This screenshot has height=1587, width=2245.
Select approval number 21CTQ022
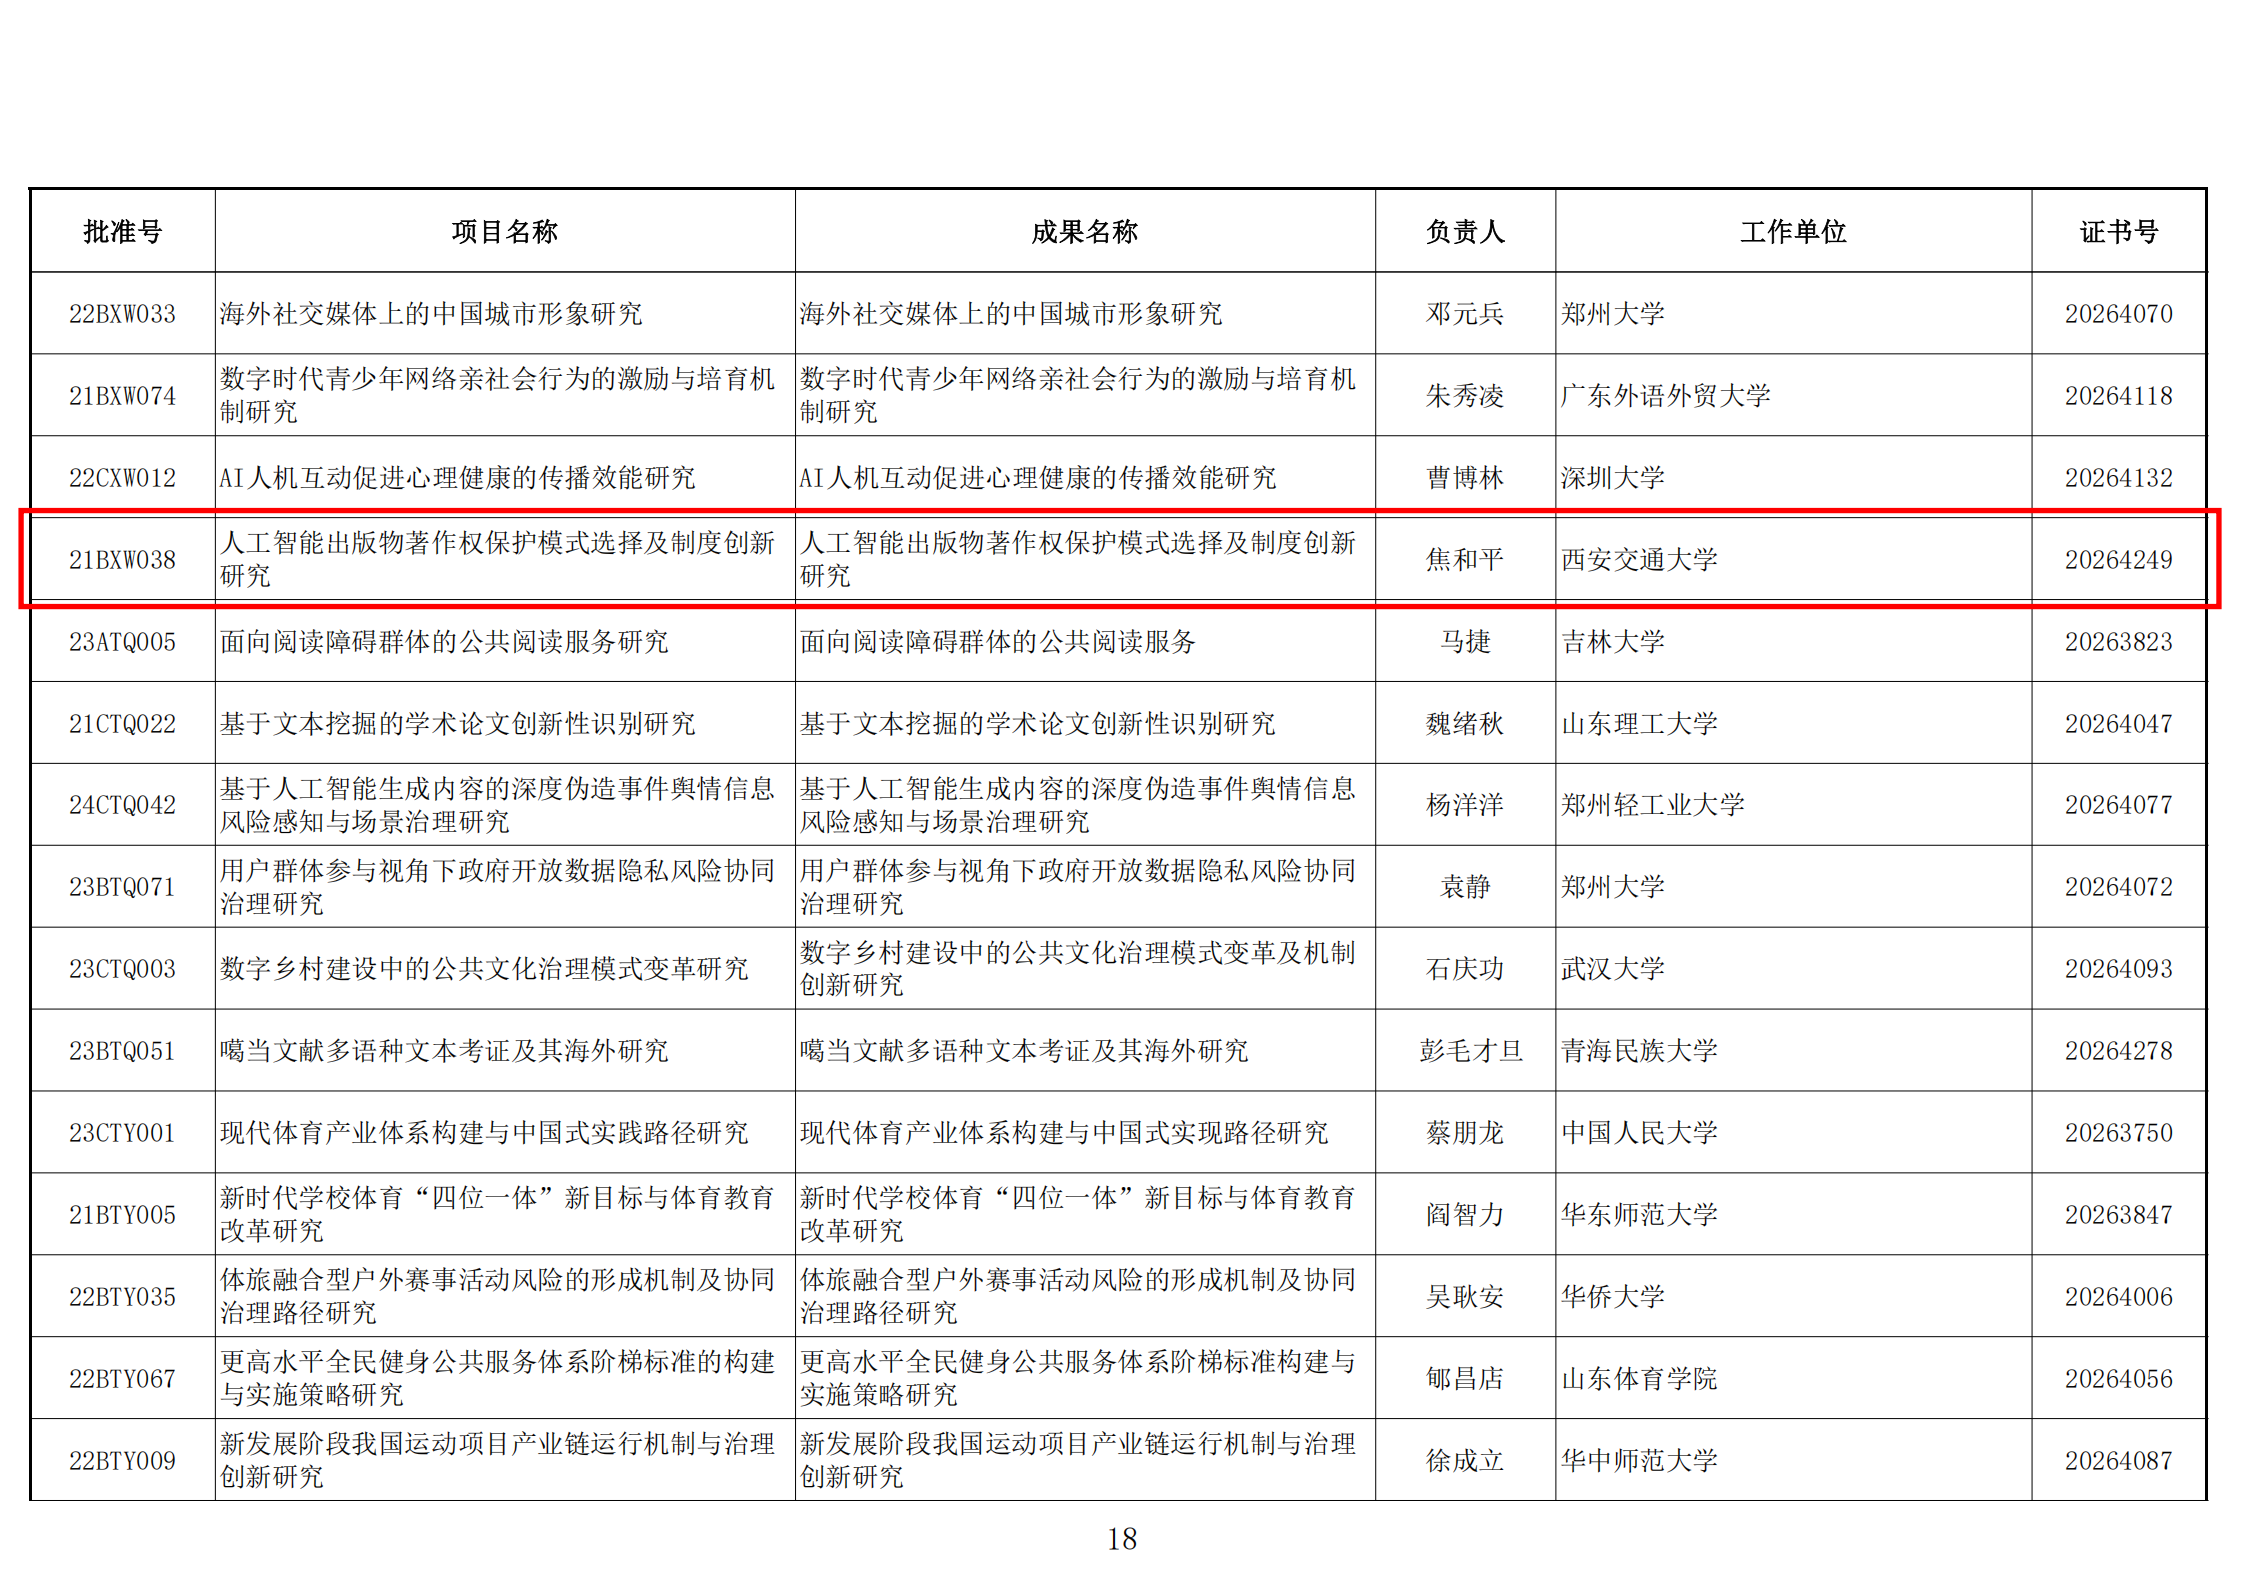tap(122, 724)
